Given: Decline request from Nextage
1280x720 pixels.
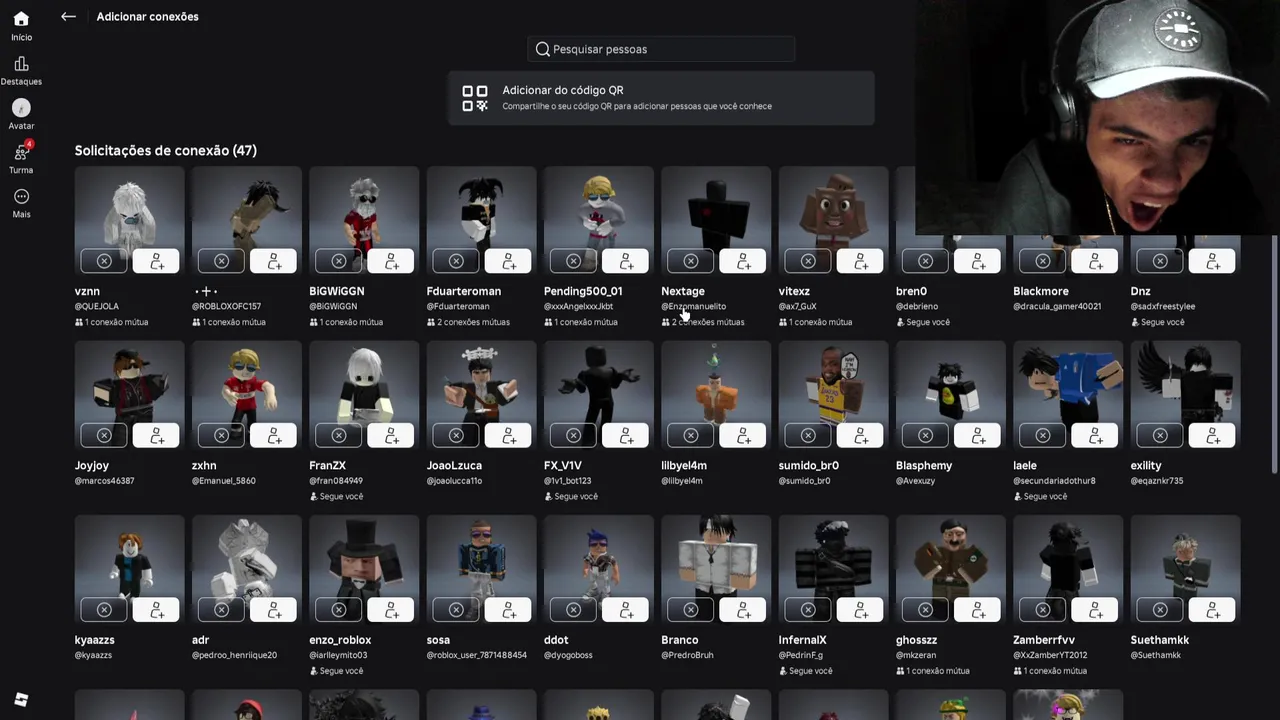Looking at the screenshot, I should point(691,261).
